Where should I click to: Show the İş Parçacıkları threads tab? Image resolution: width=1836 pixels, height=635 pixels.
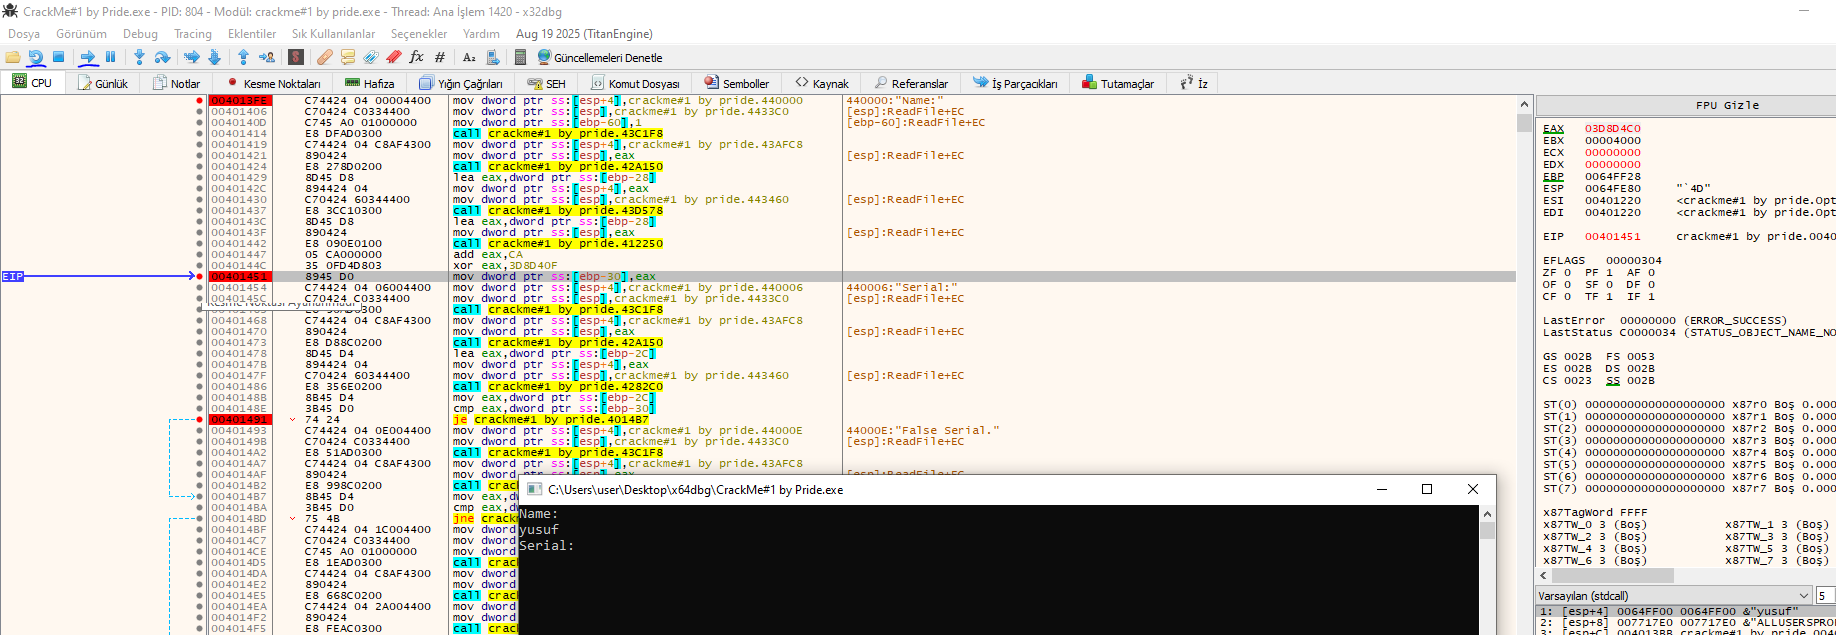point(1015,83)
